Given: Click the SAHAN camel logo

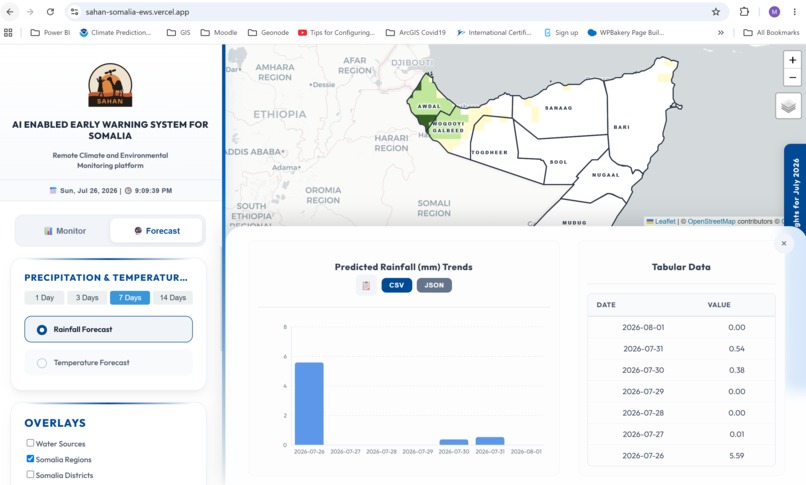Looking at the screenshot, I should (x=110, y=85).
